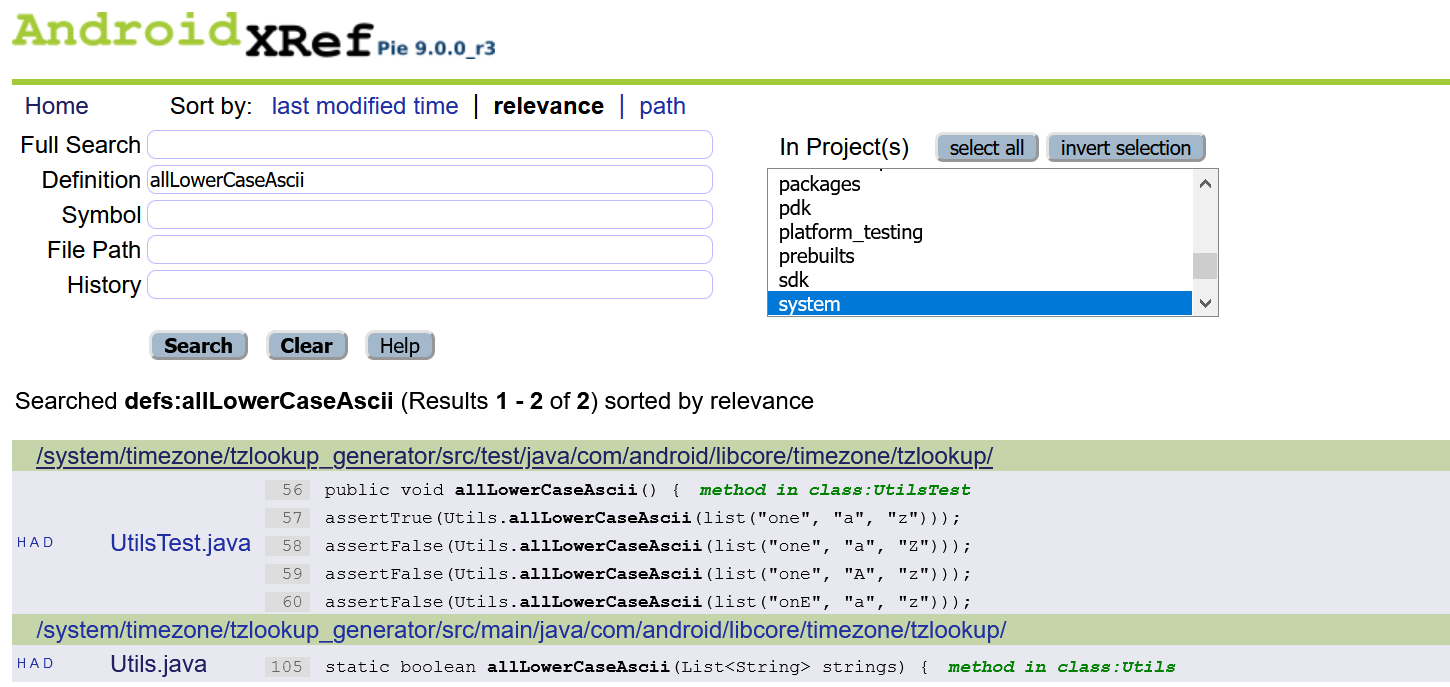The width and height of the screenshot is (1450, 687).
Task: Select the highlighted system project entry
Action: click(x=980, y=304)
